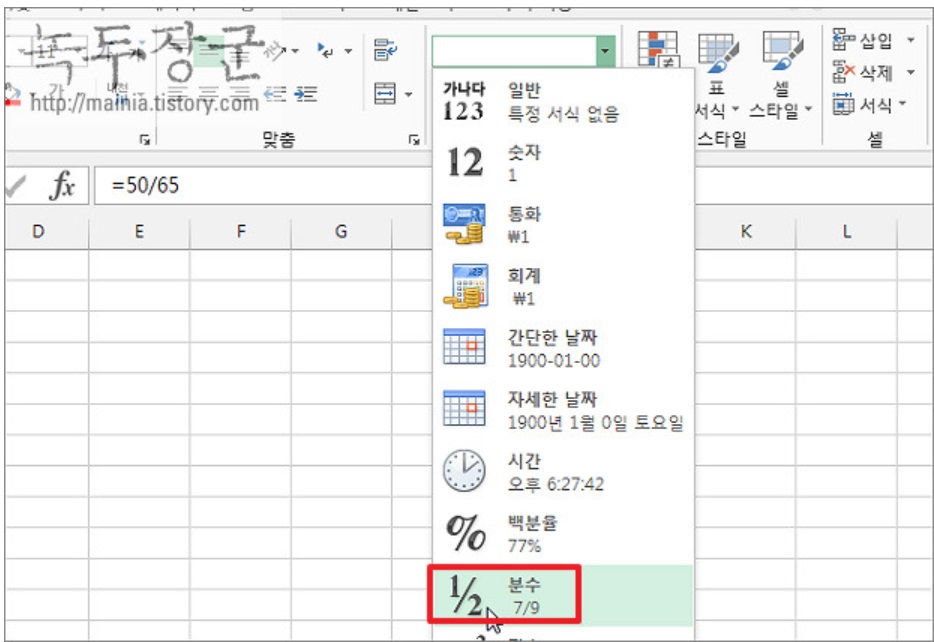Choose the 자세한 날짜 long date option
Viewport: 934px width, 642px height.
point(563,410)
